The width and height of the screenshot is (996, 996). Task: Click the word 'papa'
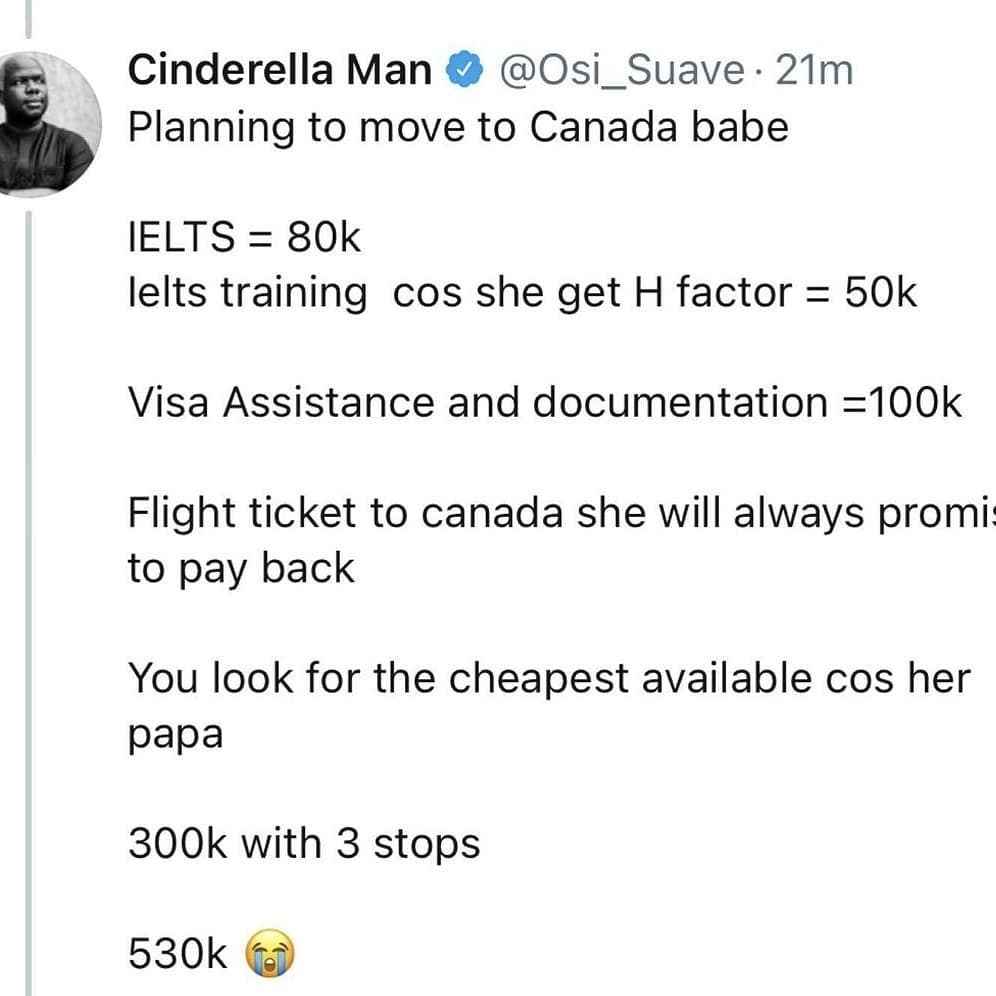[175, 736]
